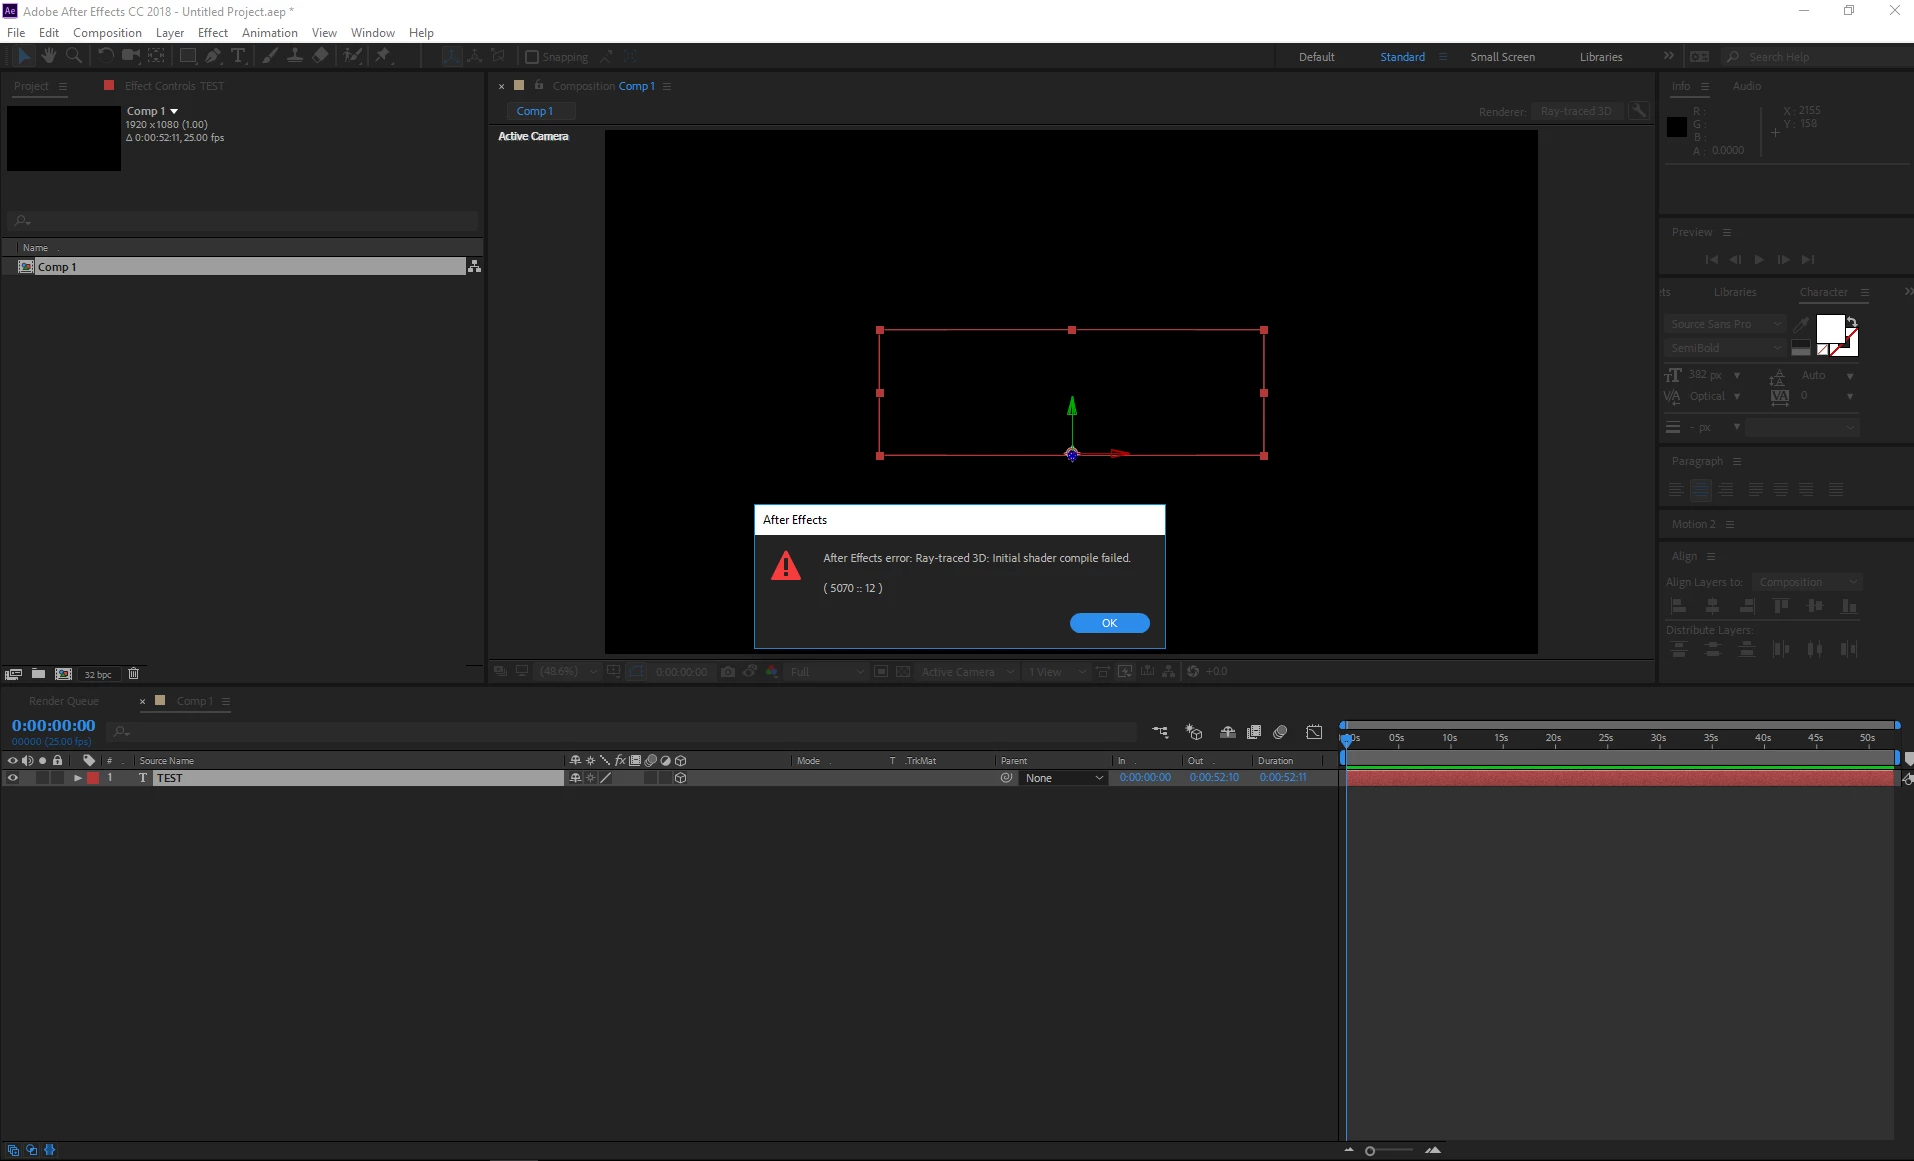This screenshot has width=1914, height=1161.
Task: Select the Horizontal Type tool
Action: (238, 56)
